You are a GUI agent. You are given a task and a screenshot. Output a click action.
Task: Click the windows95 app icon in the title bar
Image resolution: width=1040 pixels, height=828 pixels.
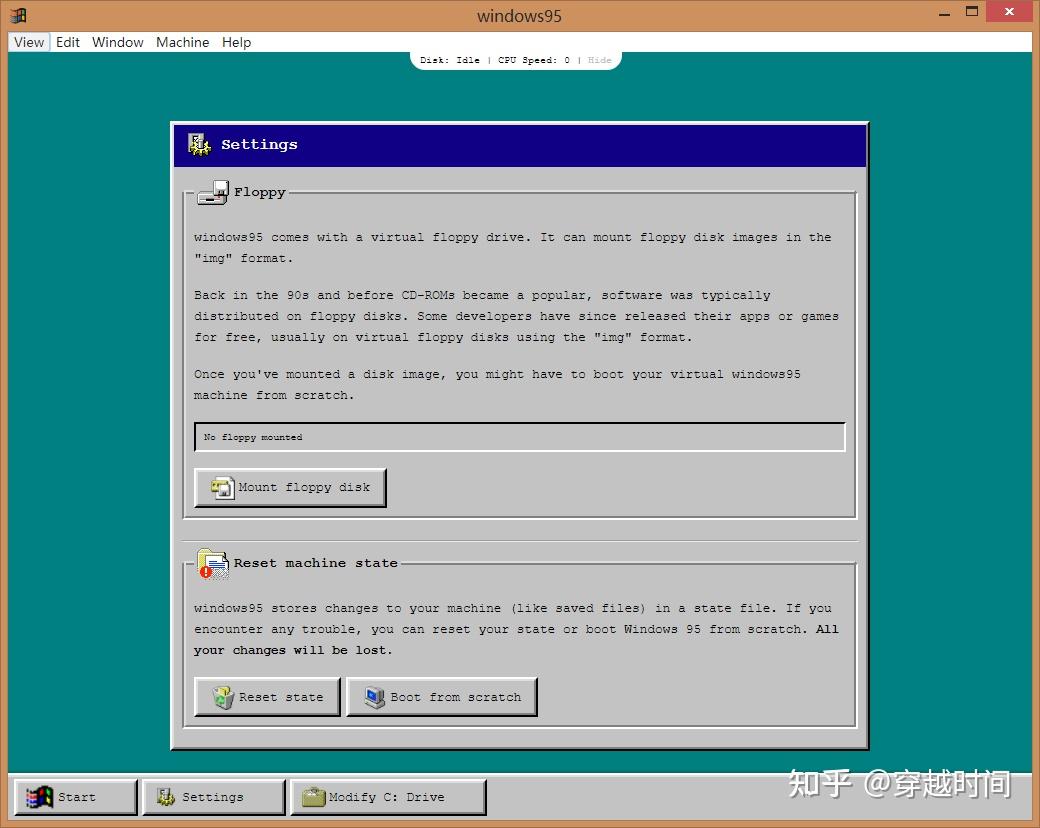tap(16, 15)
